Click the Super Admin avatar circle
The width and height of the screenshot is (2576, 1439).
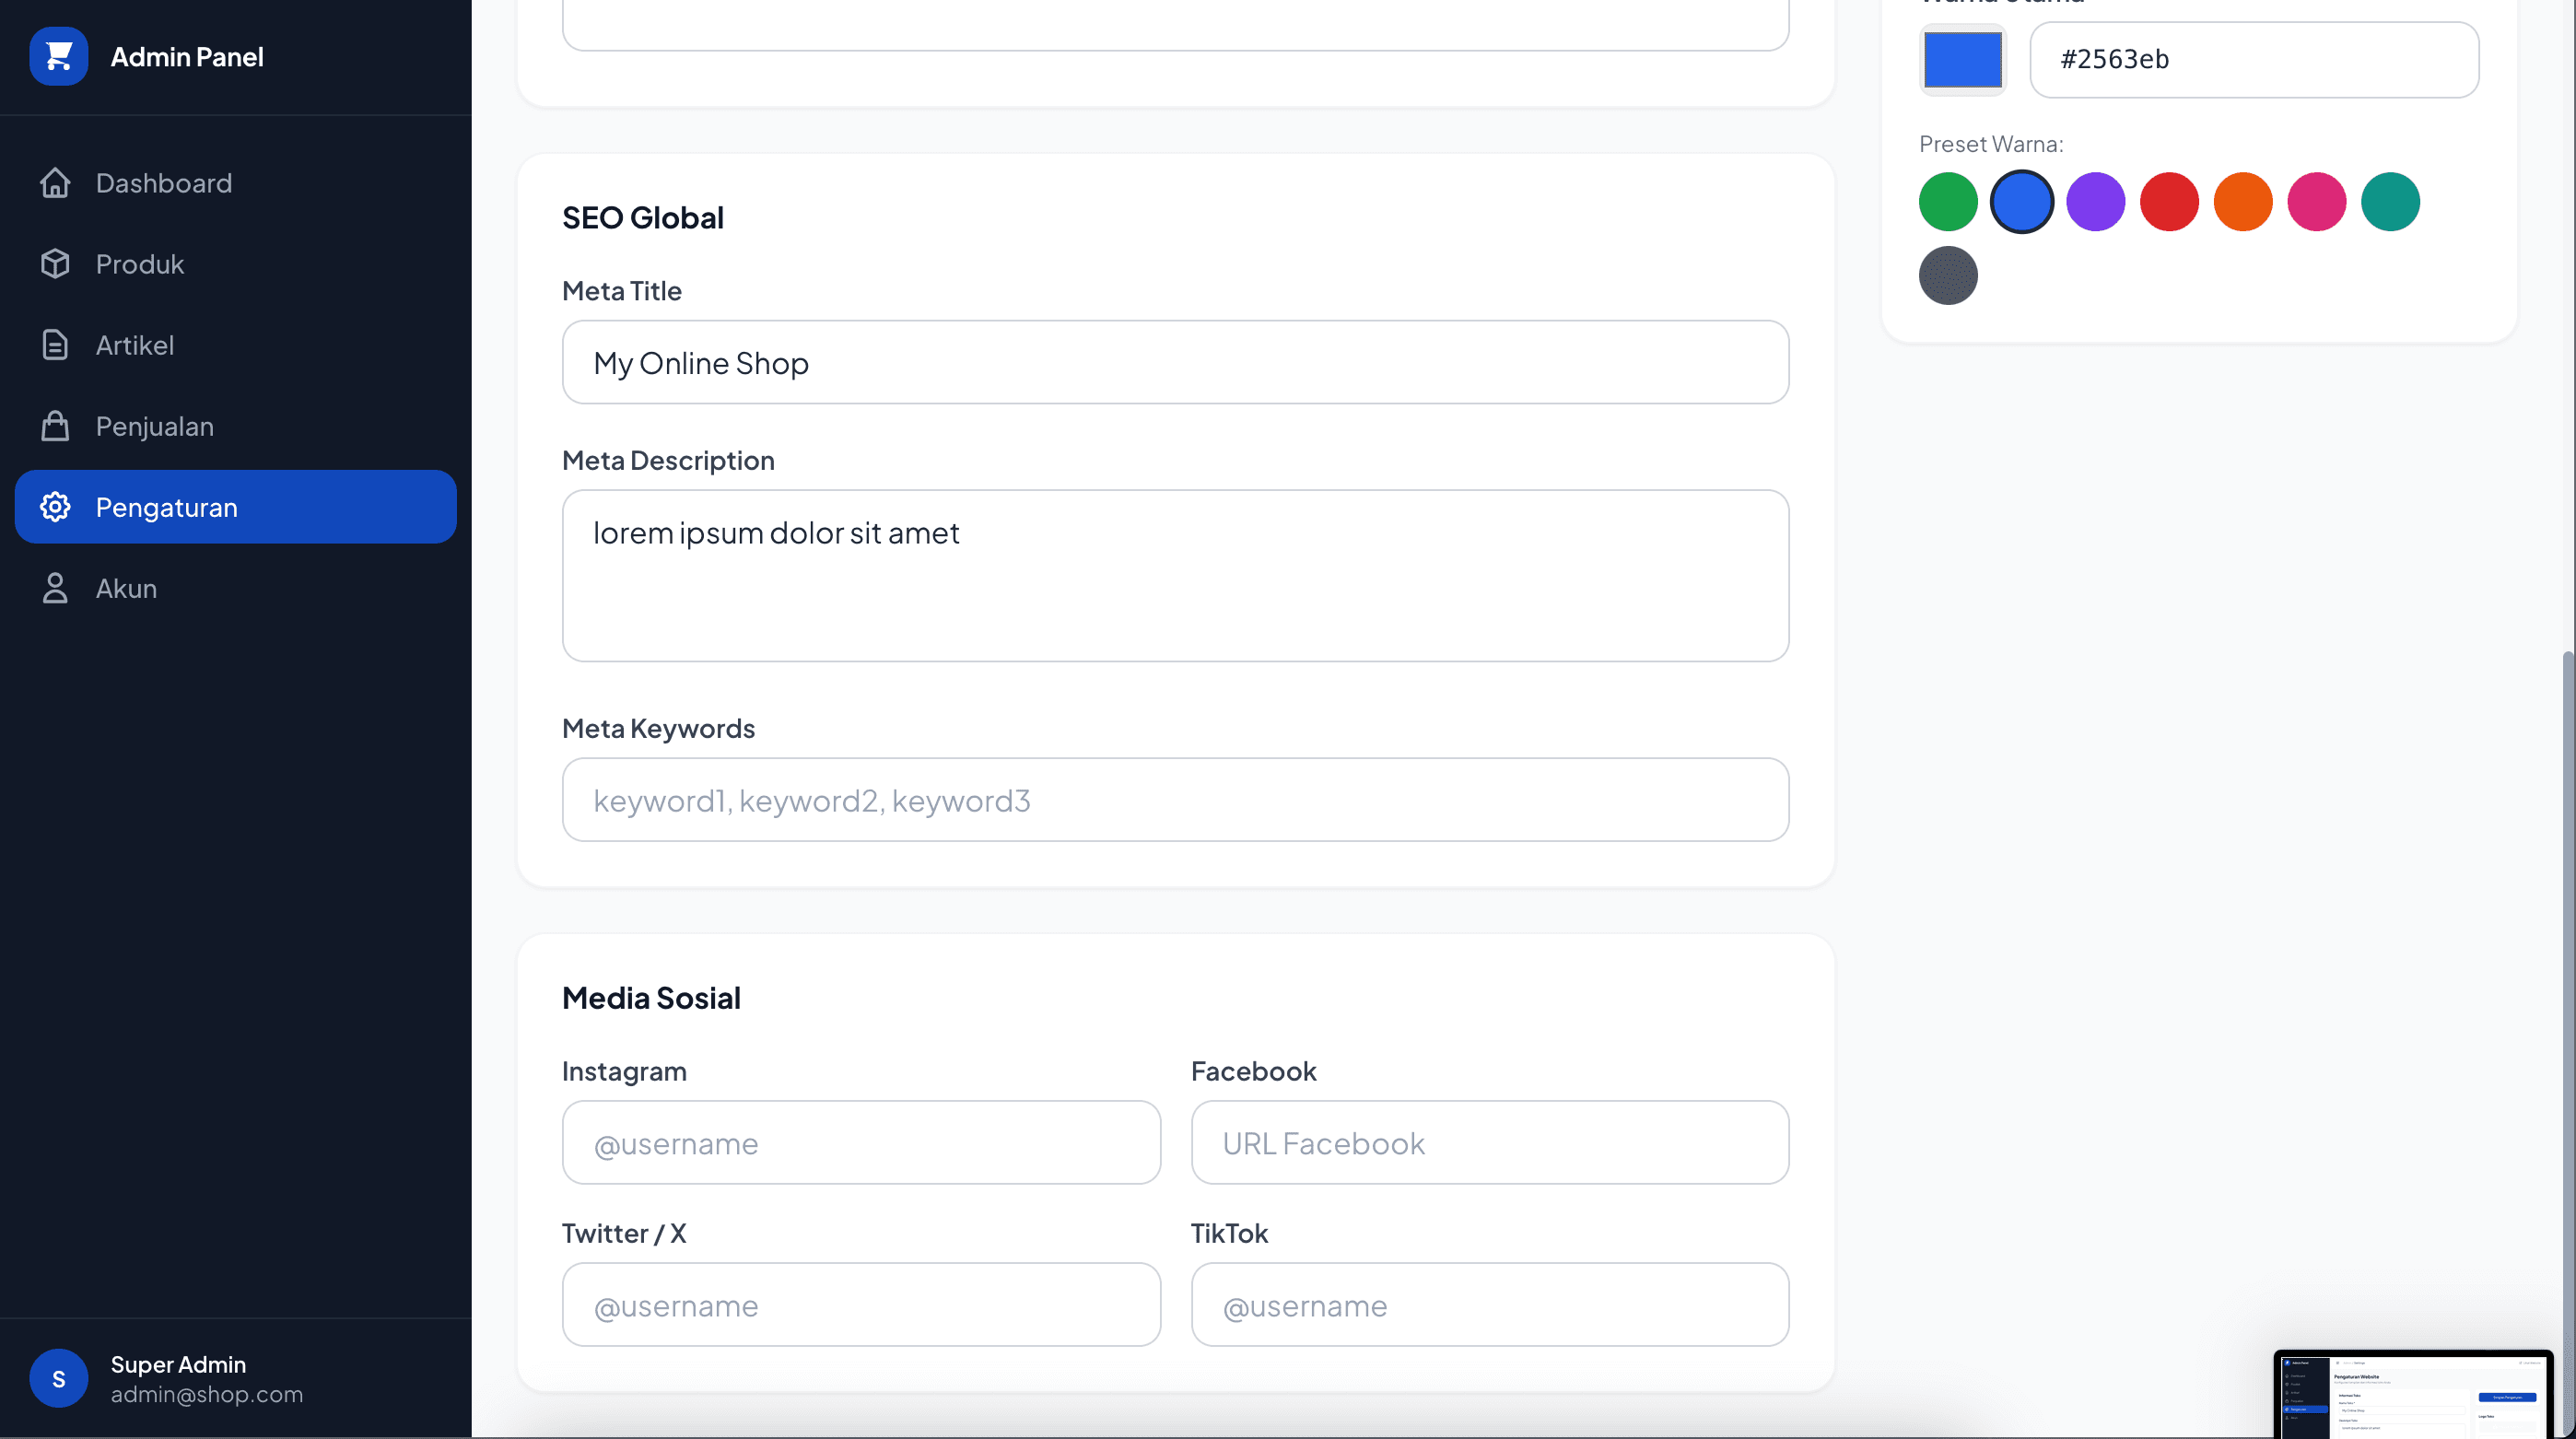pos(58,1378)
